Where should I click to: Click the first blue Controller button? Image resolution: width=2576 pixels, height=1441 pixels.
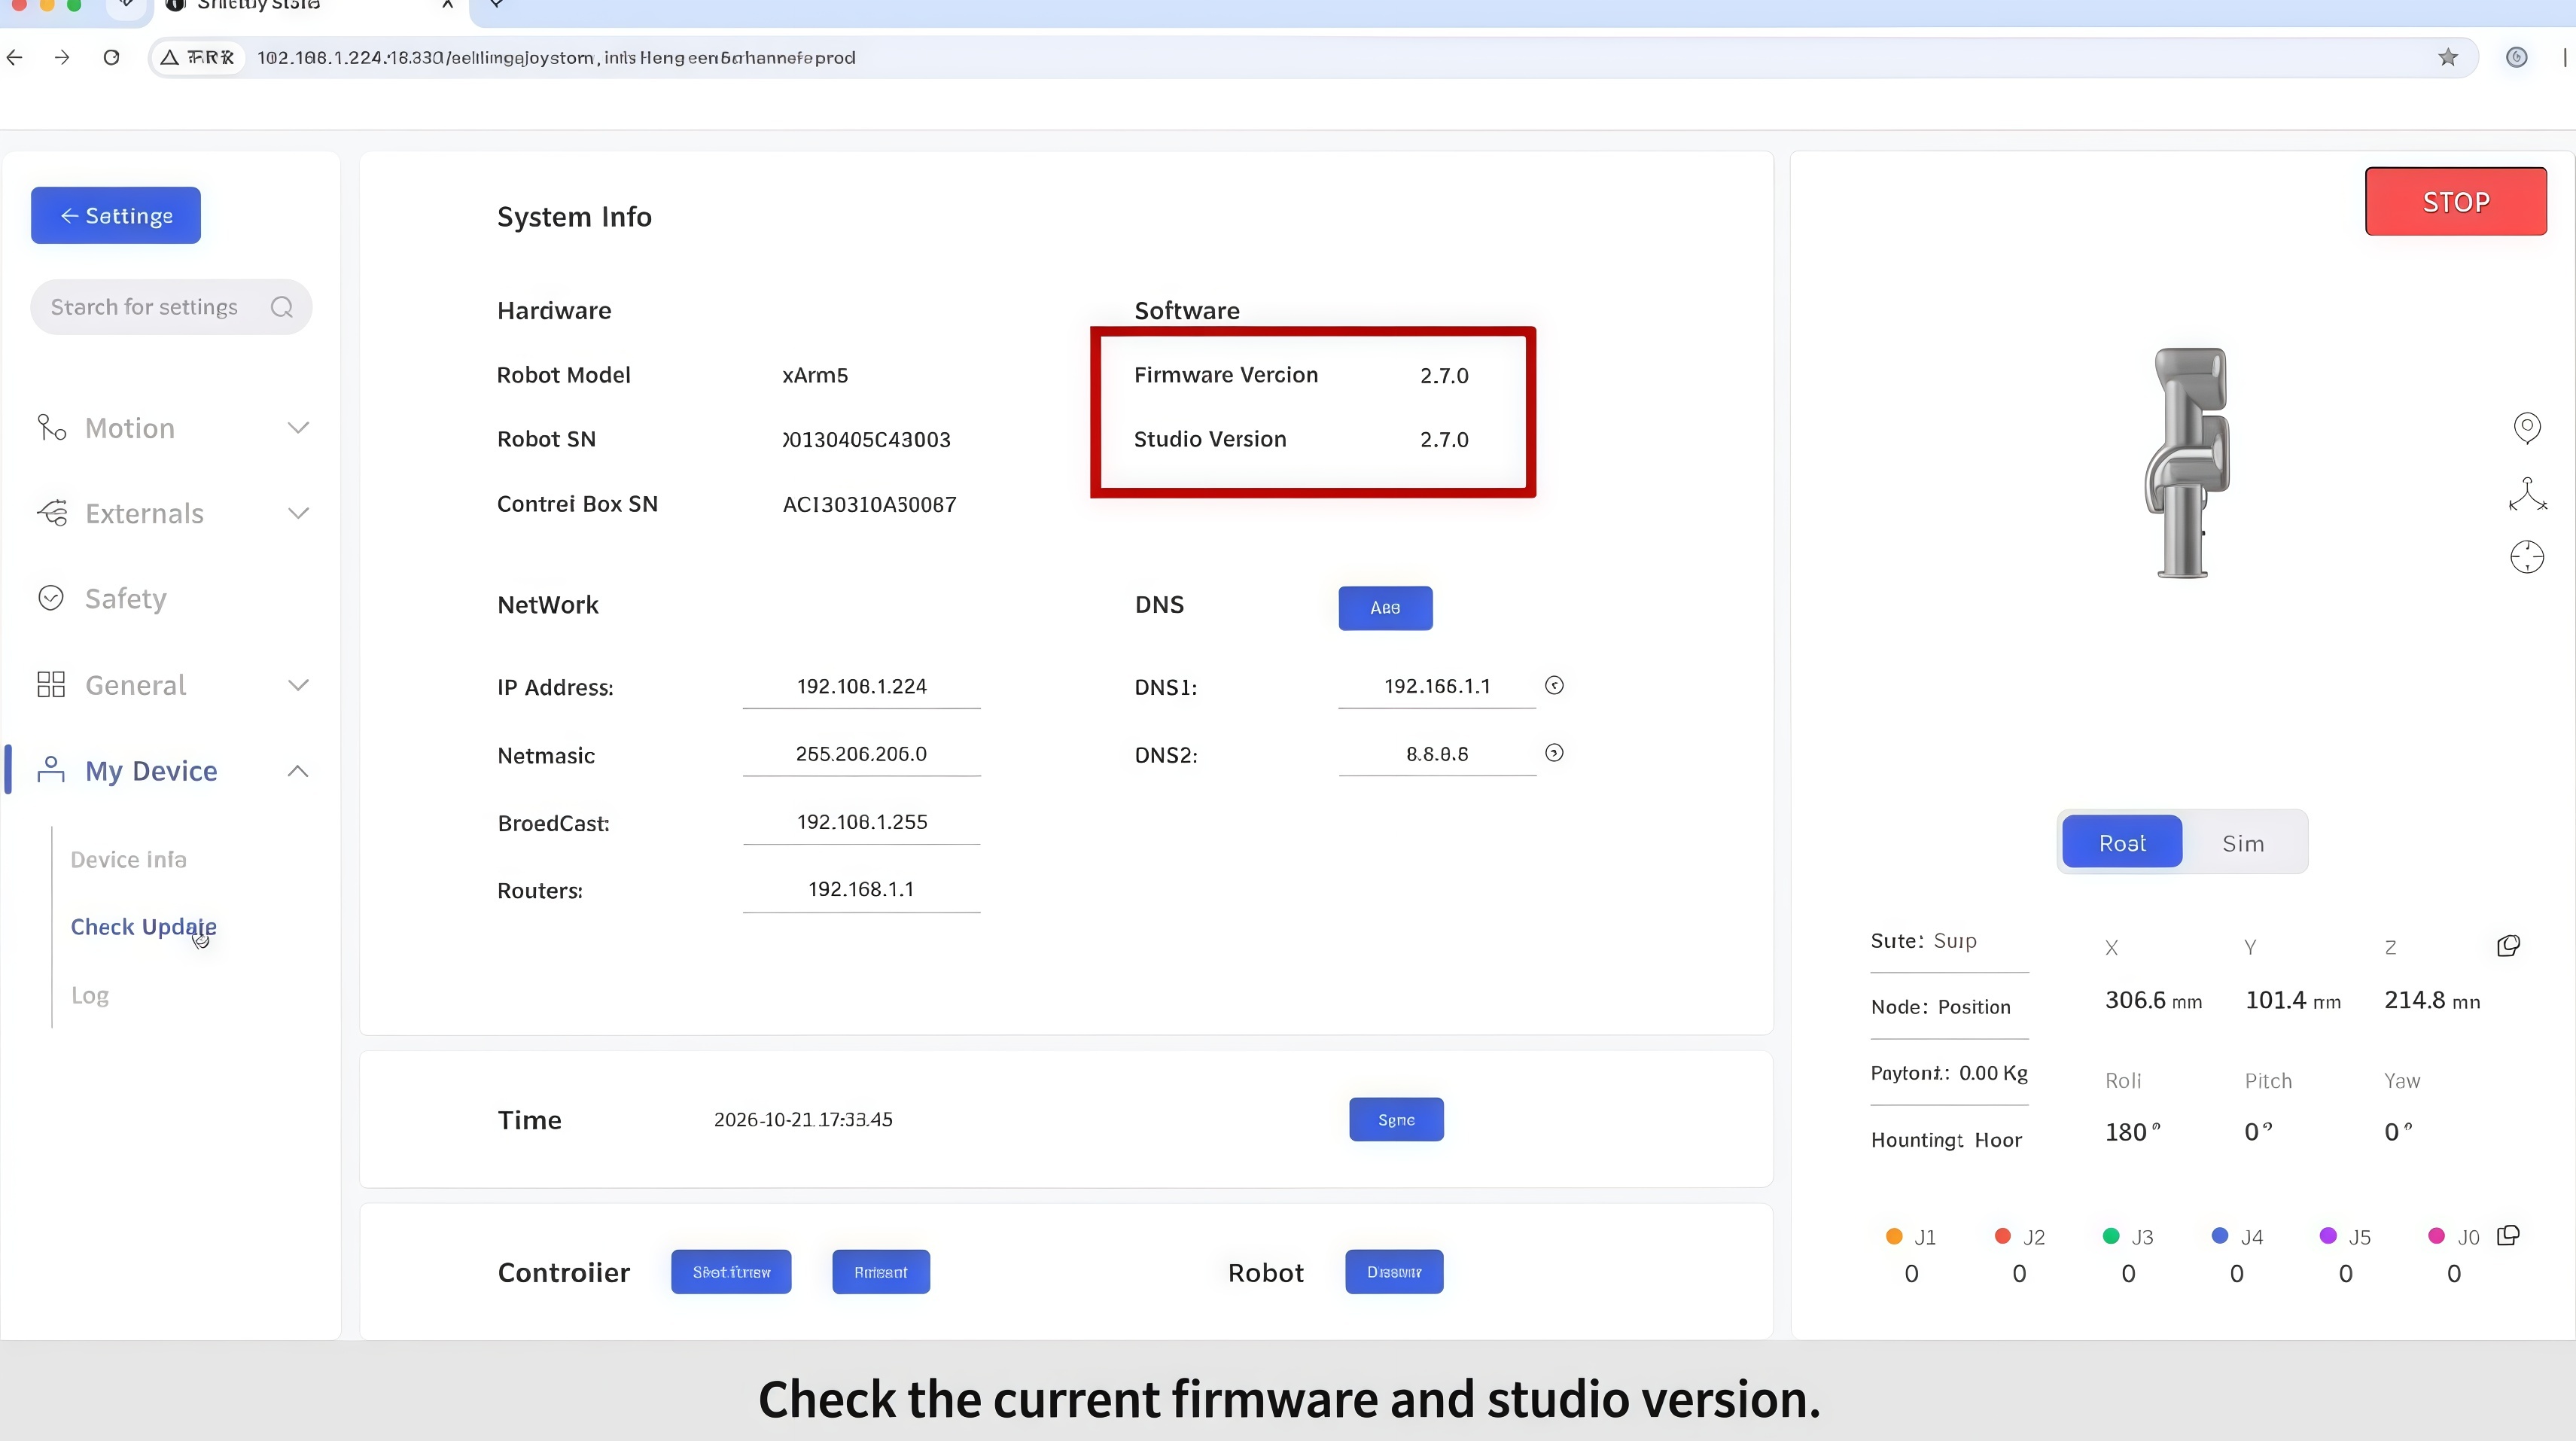731,1272
